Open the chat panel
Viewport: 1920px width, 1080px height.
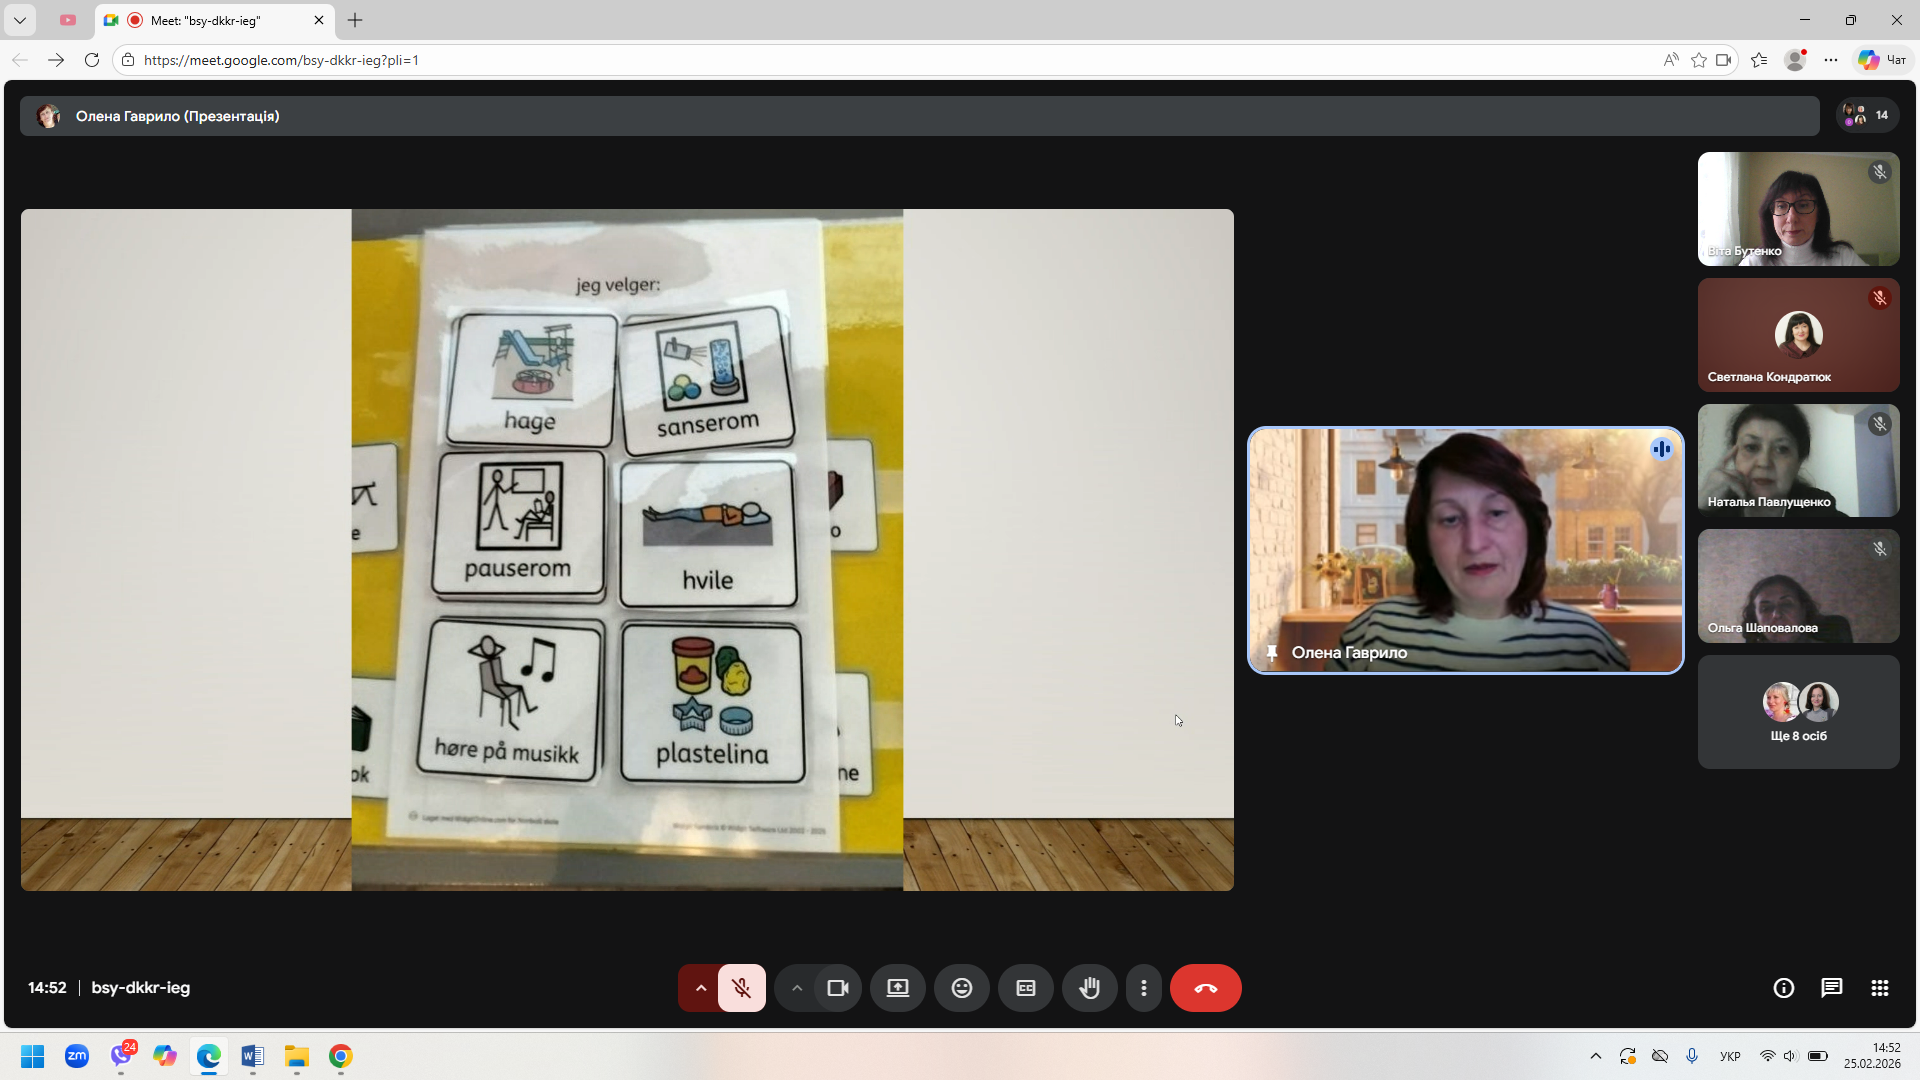click(x=1831, y=988)
